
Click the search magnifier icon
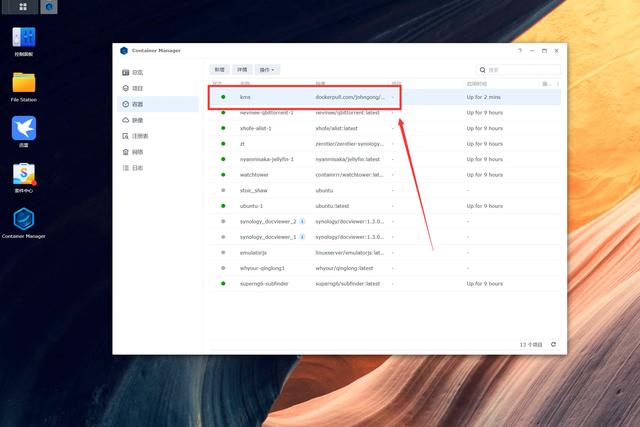coord(482,70)
